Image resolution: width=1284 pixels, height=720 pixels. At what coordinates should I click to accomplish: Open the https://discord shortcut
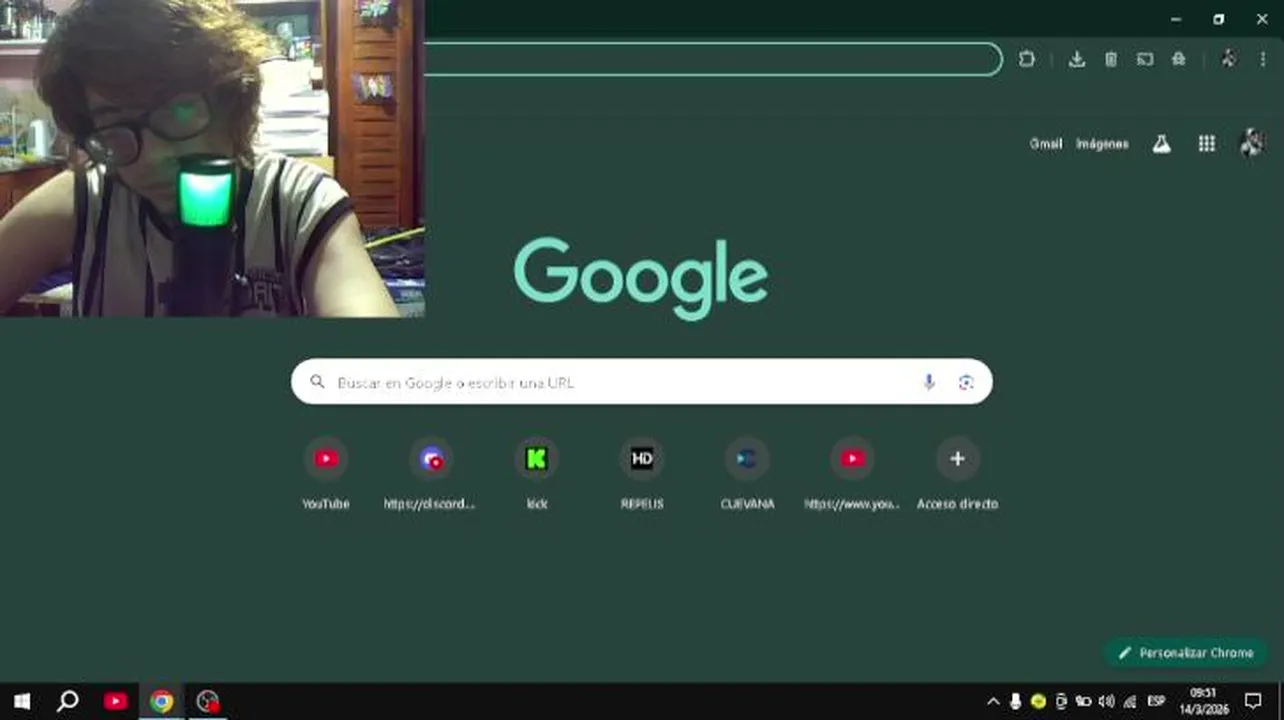(x=431, y=474)
